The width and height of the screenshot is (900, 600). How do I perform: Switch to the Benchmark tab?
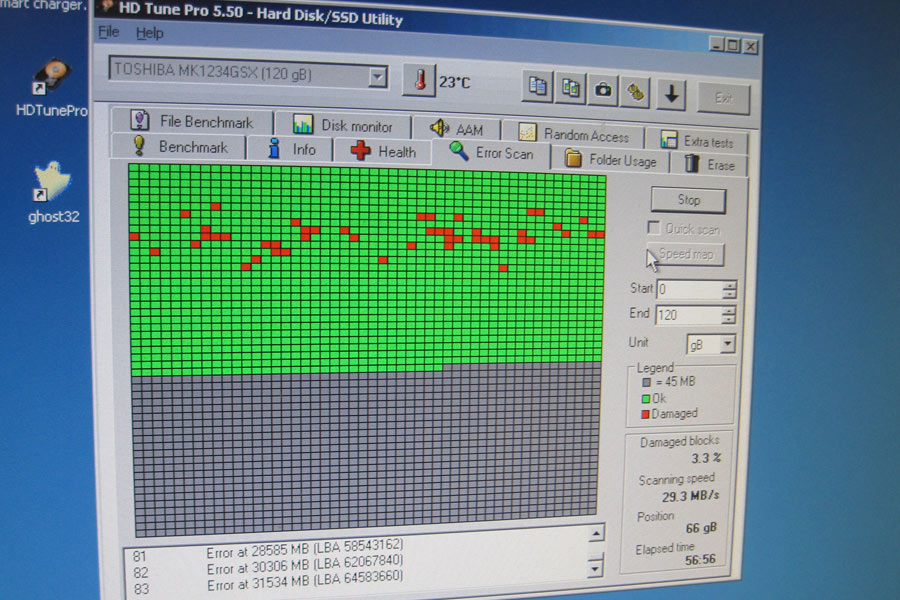[x=179, y=146]
